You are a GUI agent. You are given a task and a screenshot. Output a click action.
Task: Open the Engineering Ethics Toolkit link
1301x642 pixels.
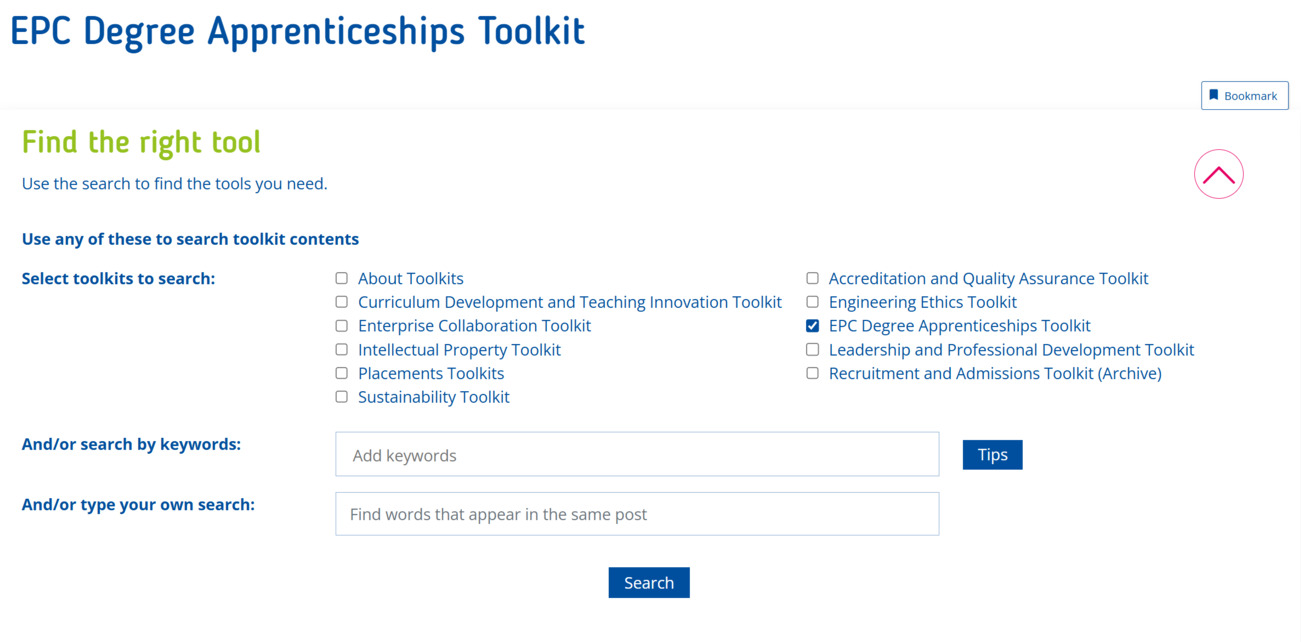[922, 301]
